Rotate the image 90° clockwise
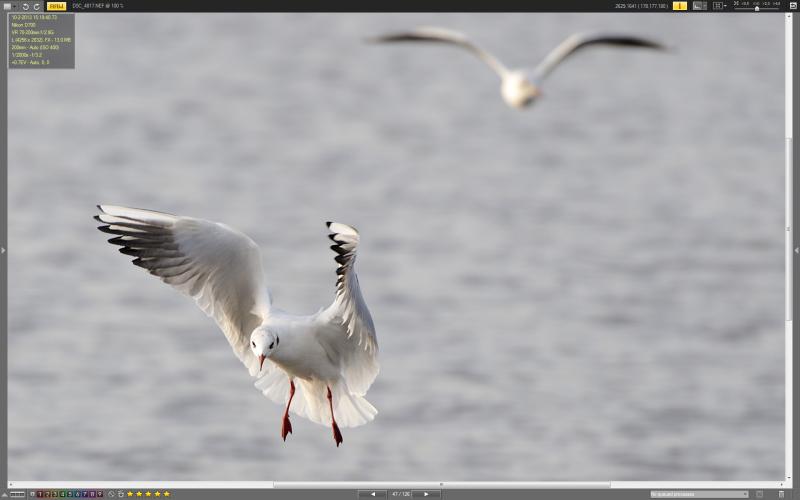 click(x=36, y=6)
